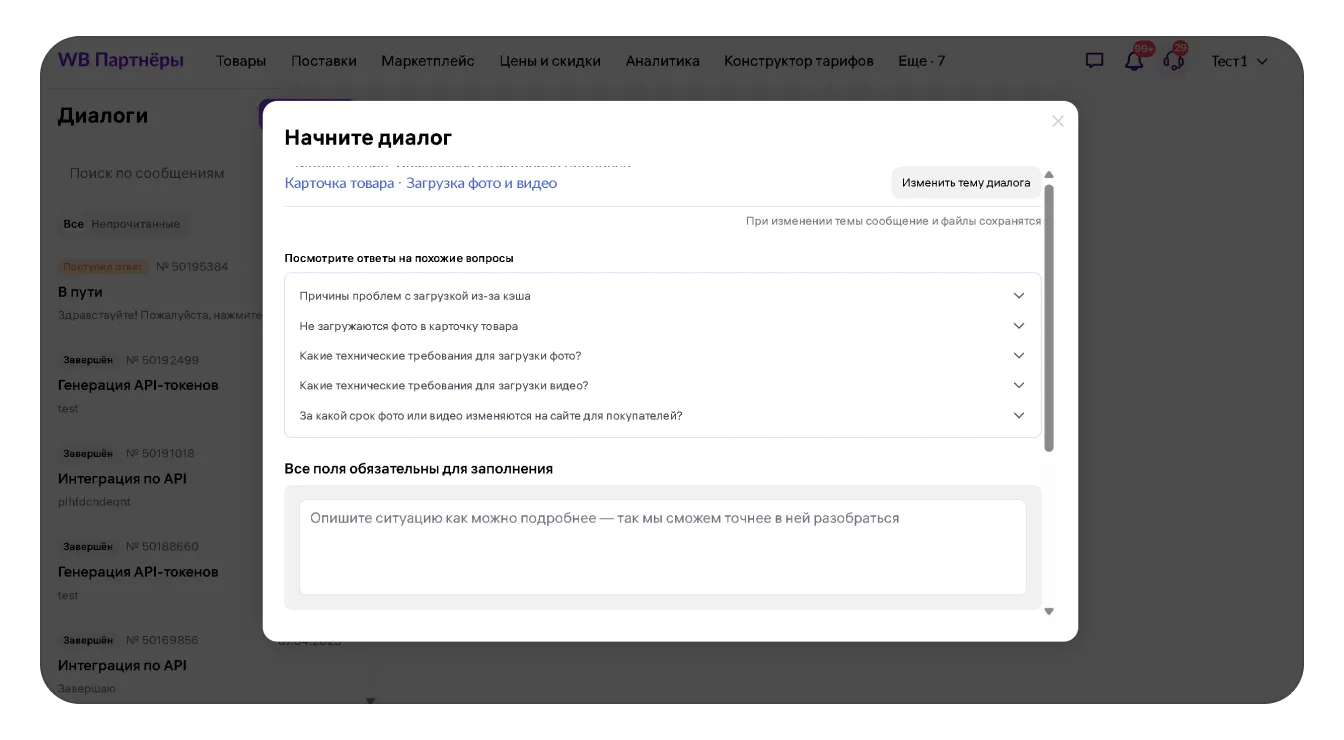The image size is (1344, 740).
Task: Open the Аналитика menu
Action: point(662,61)
